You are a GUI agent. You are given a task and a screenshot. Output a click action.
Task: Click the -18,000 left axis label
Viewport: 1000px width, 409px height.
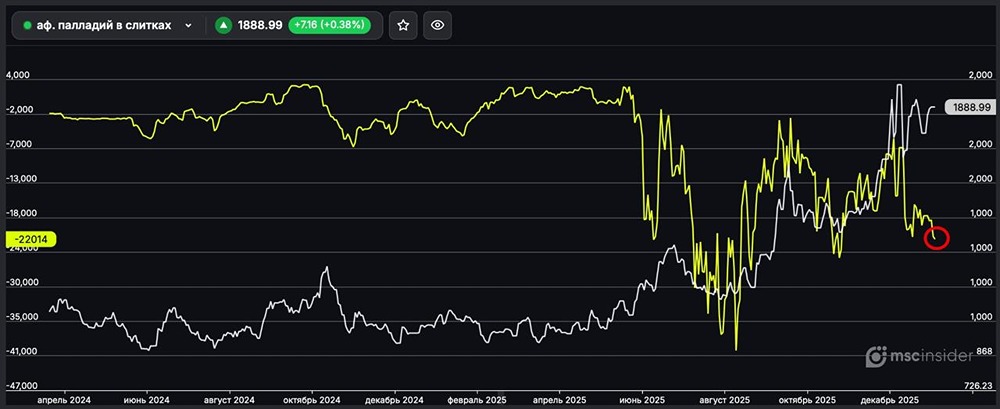(20, 214)
